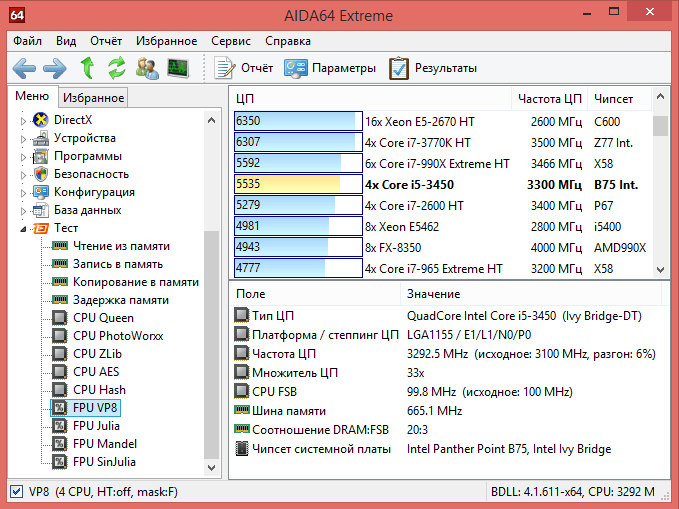Collapse the Тест tree node
The height and width of the screenshot is (509, 679).
[23, 229]
